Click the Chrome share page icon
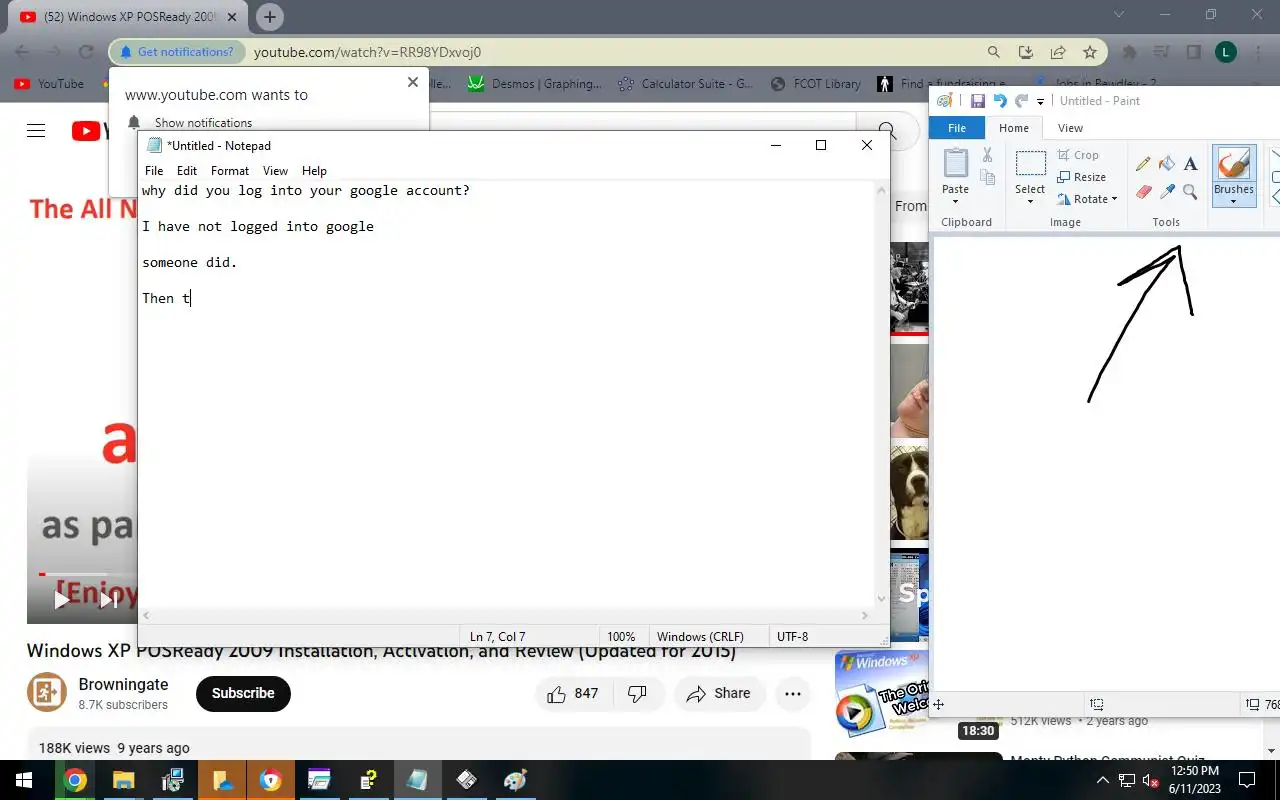The height and width of the screenshot is (800, 1280). pos(1058,52)
